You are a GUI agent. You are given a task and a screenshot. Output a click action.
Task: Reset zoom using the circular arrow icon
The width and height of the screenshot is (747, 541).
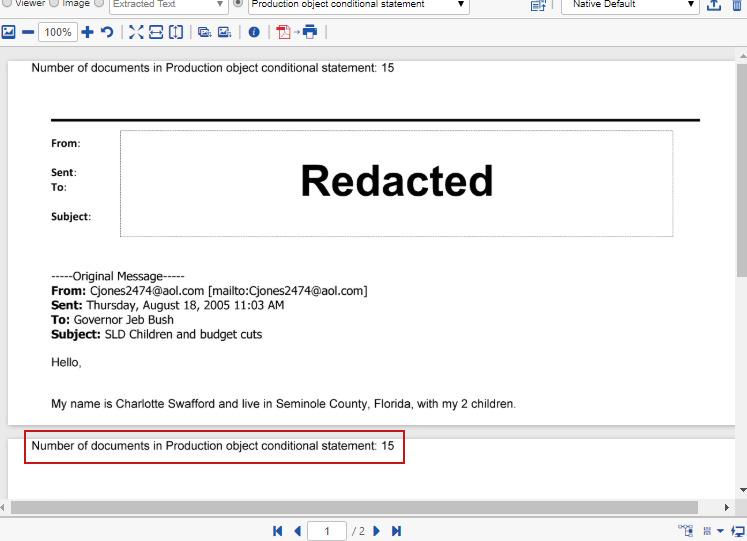(x=107, y=32)
